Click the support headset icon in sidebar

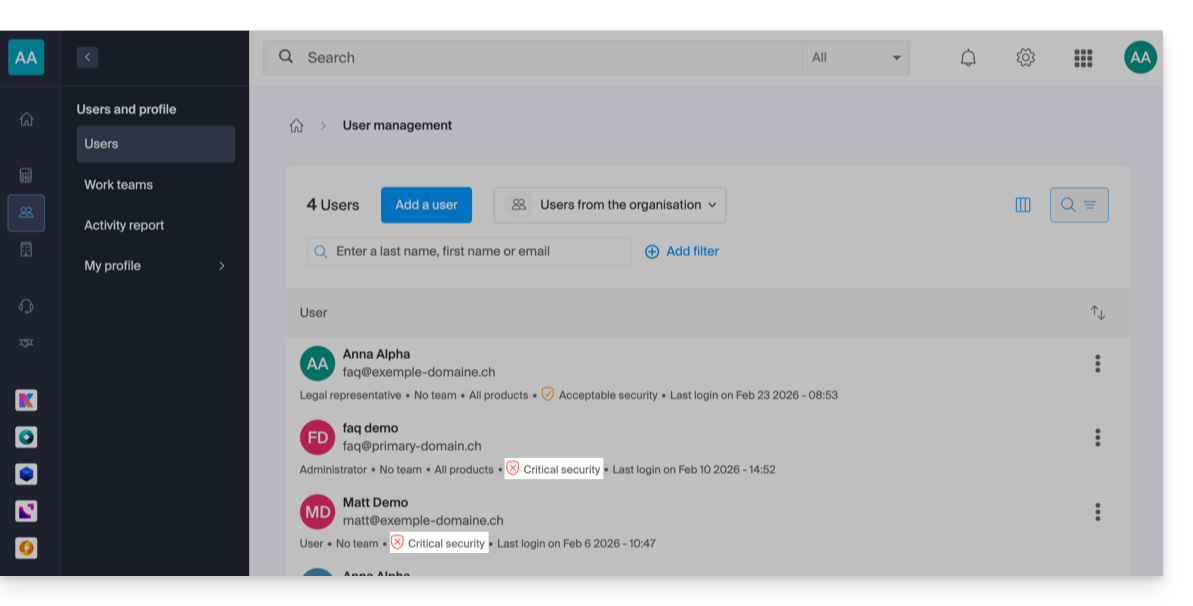pyautogui.click(x=26, y=306)
